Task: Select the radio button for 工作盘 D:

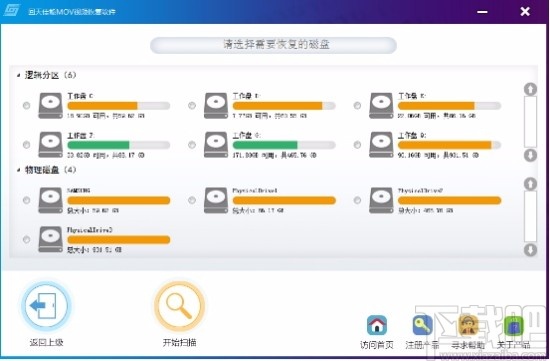Action: pyautogui.click(x=192, y=105)
